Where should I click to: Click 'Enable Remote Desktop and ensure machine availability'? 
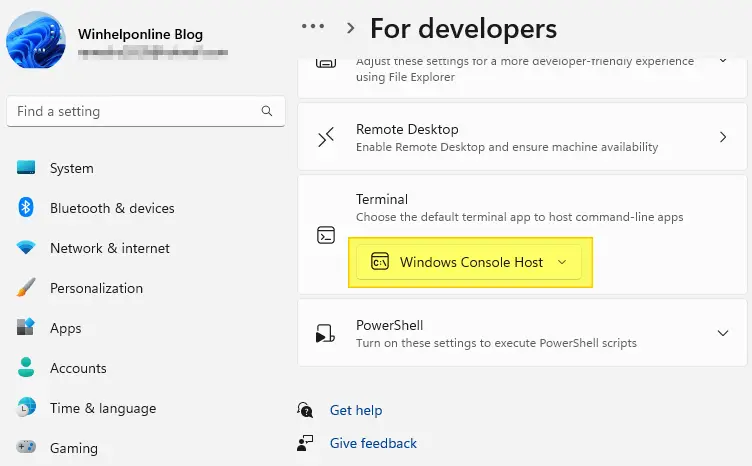coord(507,147)
